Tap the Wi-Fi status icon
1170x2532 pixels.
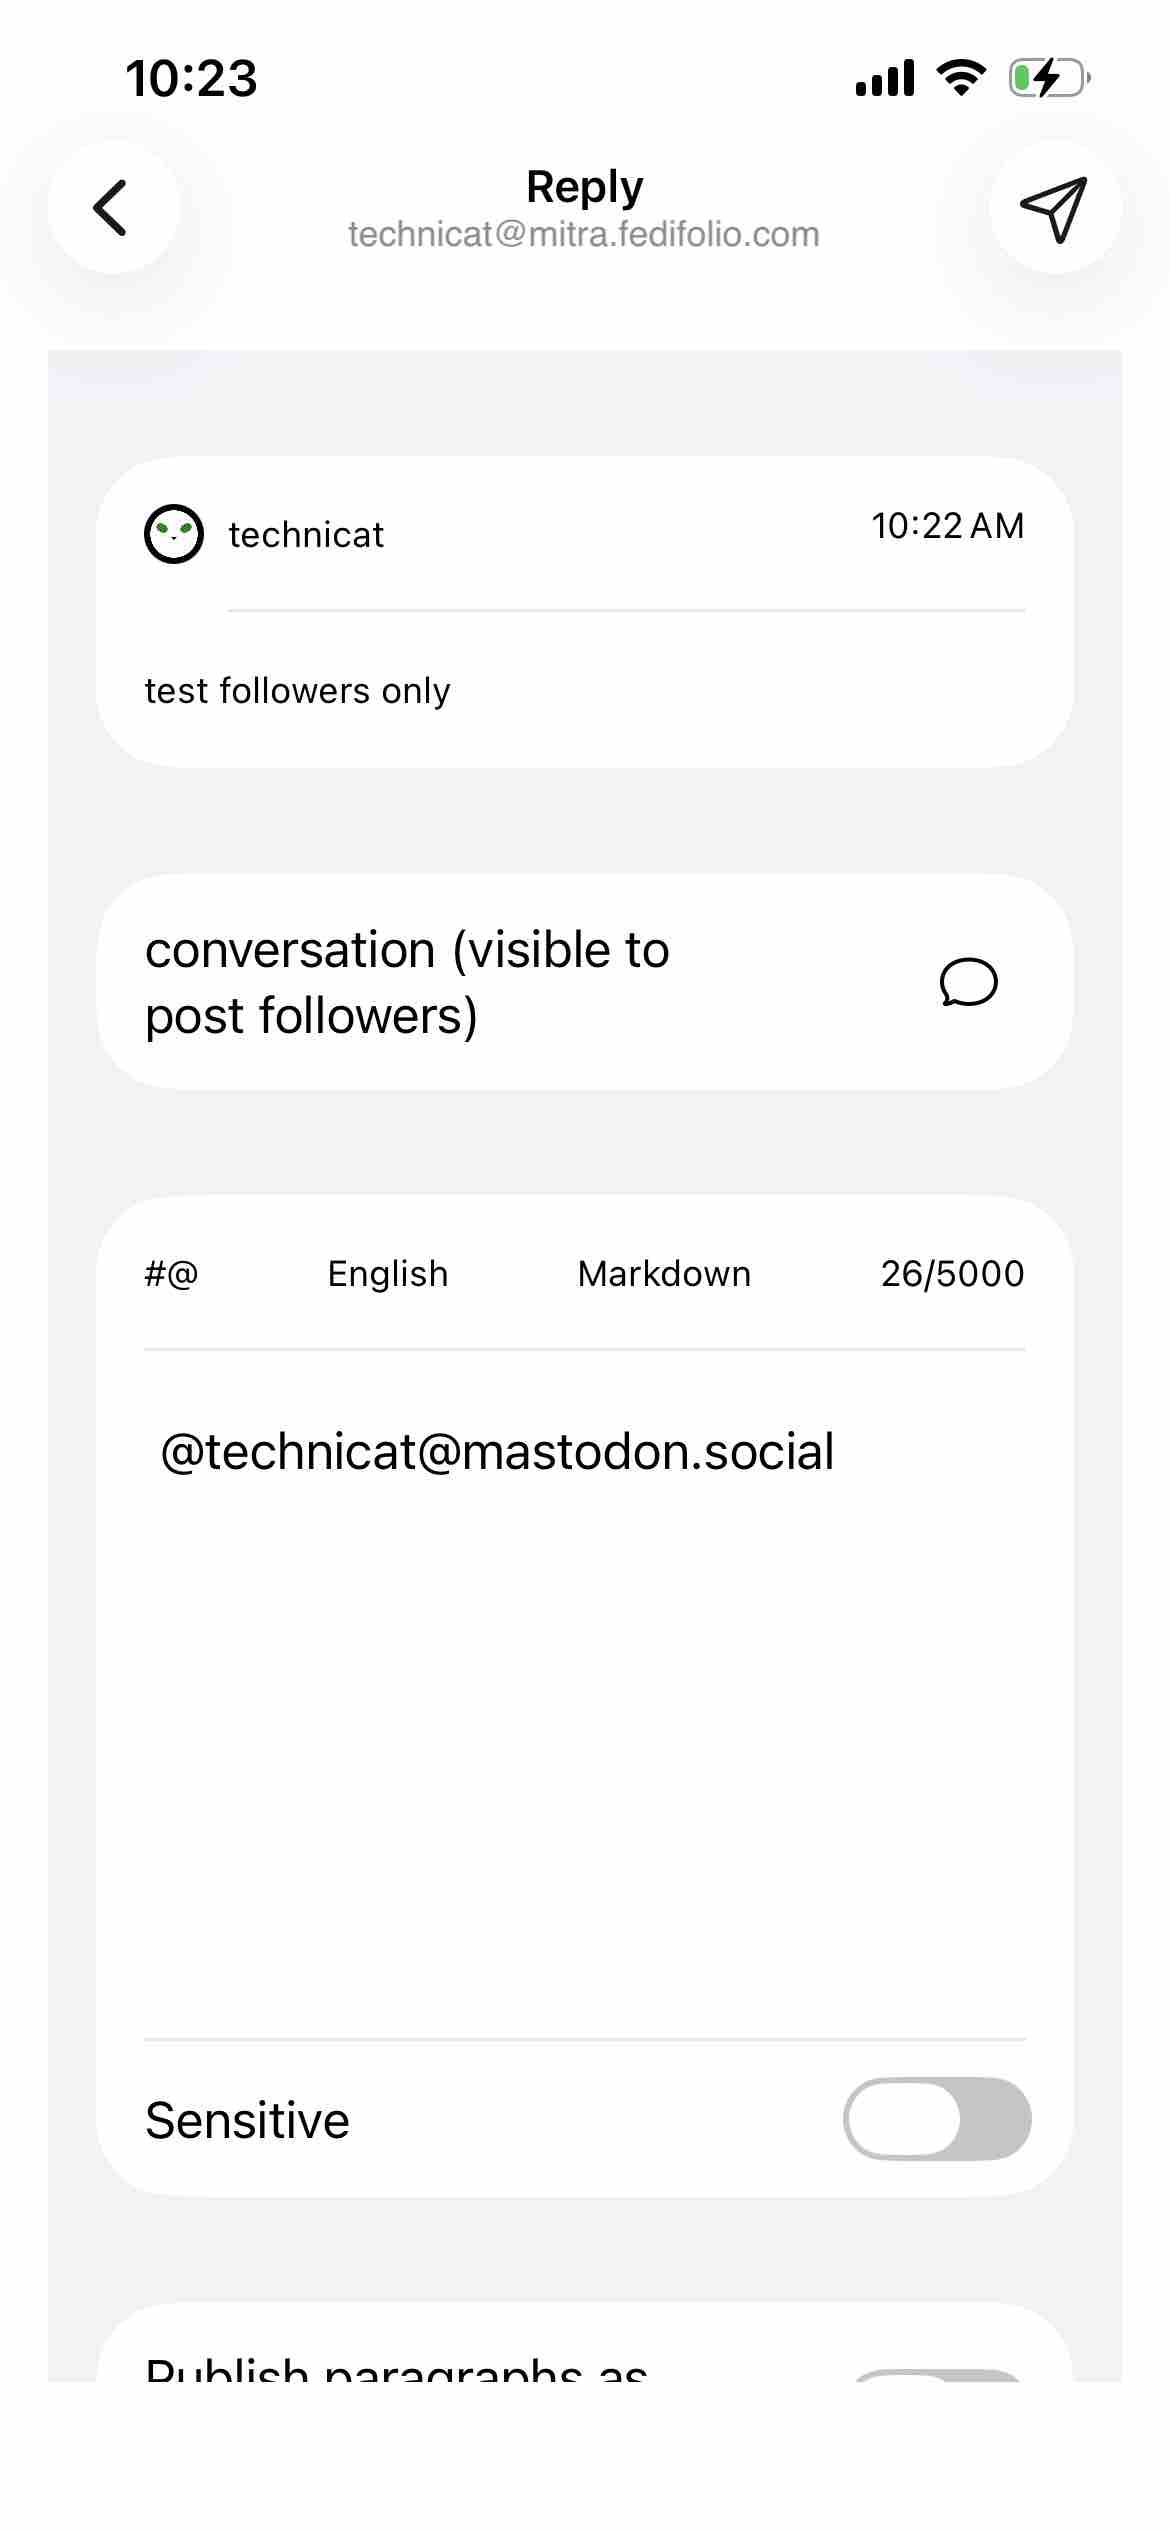click(960, 78)
